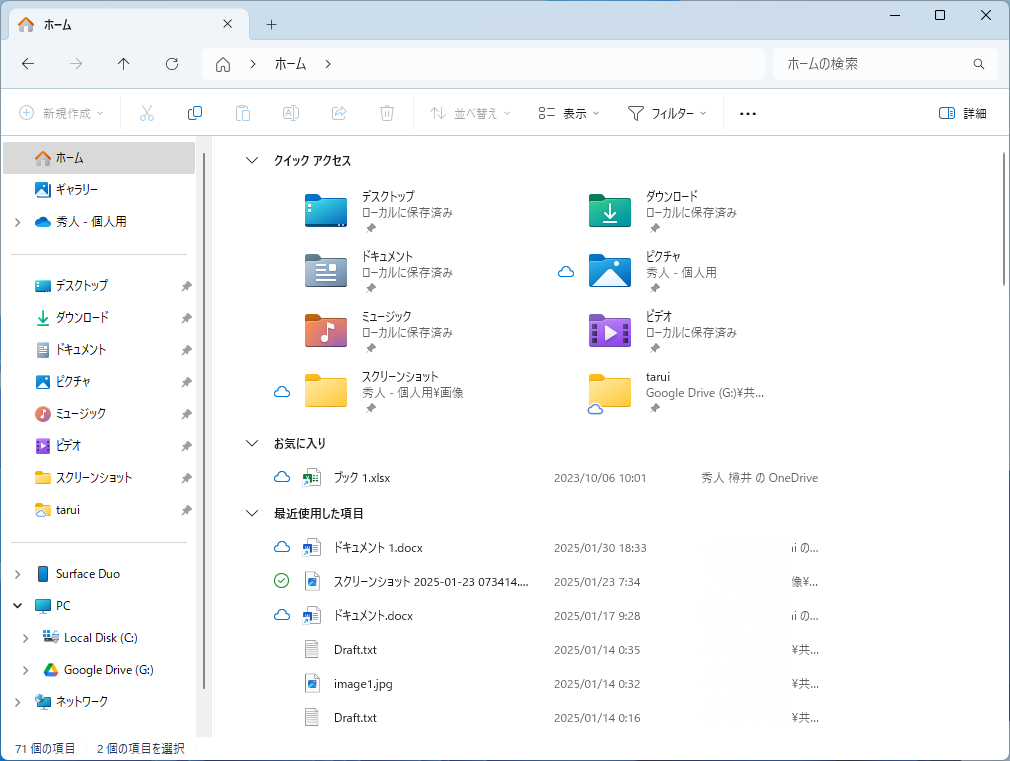This screenshot has width=1010, height=761.
Task: Unpin デスクトップ using its sidebar pin icon
Action: pyautogui.click(x=186, y=286)
